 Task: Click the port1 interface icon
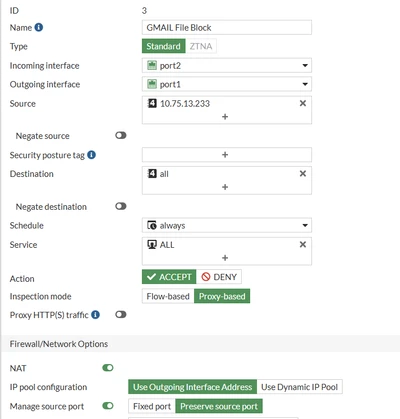[x=152, y=84]
